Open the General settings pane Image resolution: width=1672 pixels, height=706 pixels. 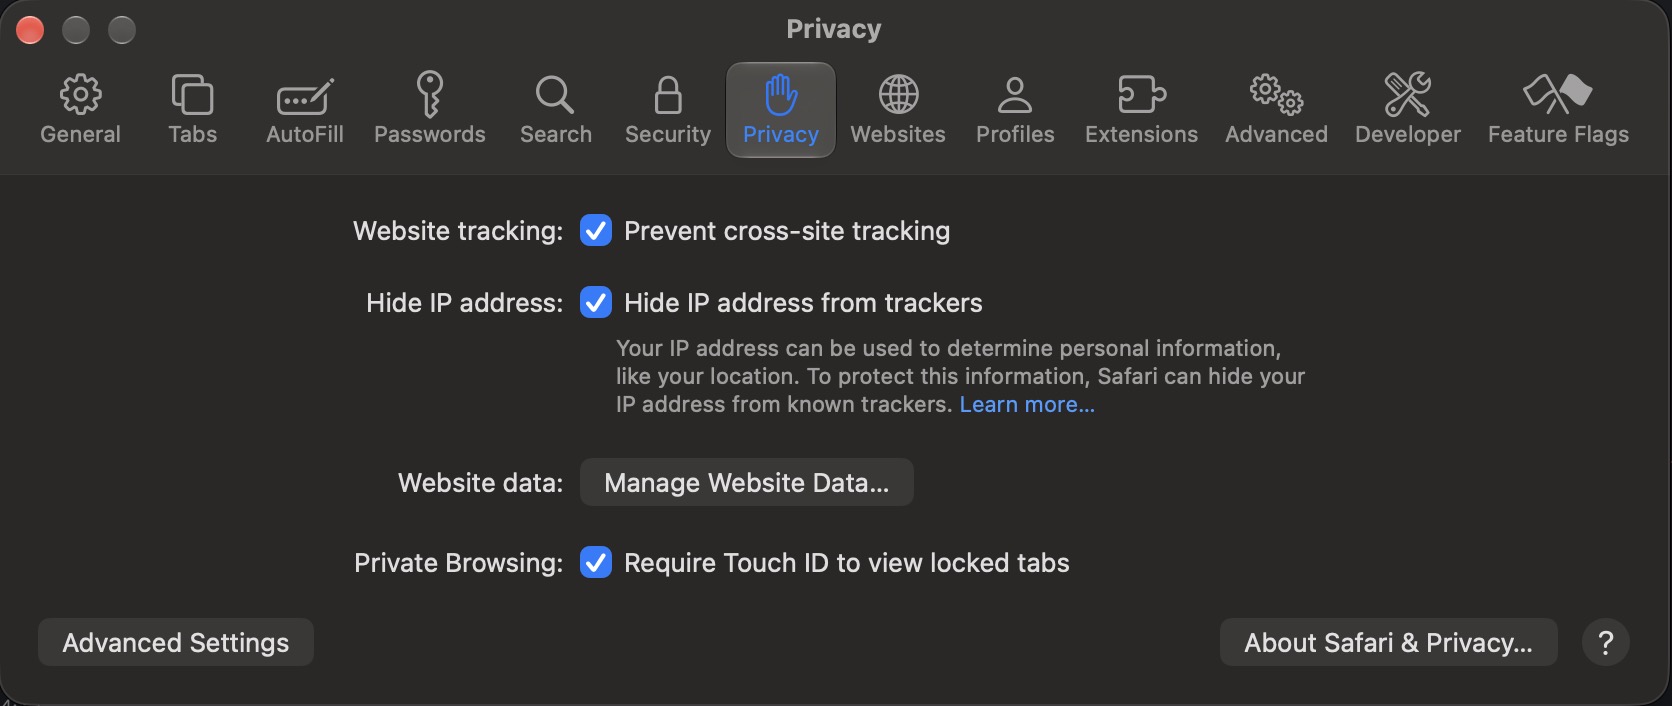pyautogui.click(x=80, y=110)
